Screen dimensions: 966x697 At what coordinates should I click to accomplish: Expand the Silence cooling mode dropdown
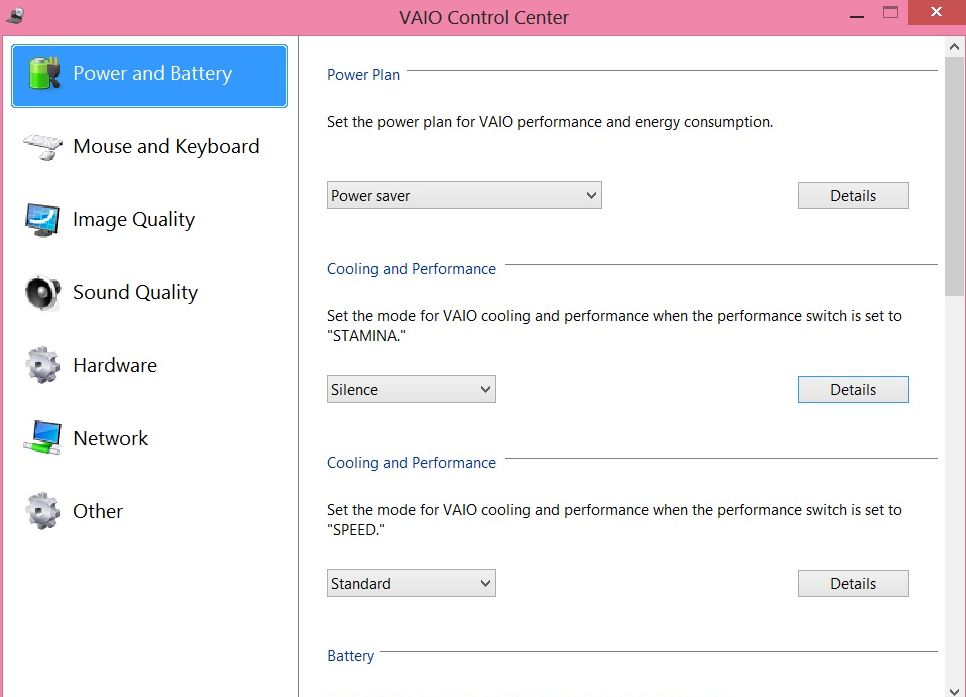click(411, 389)
